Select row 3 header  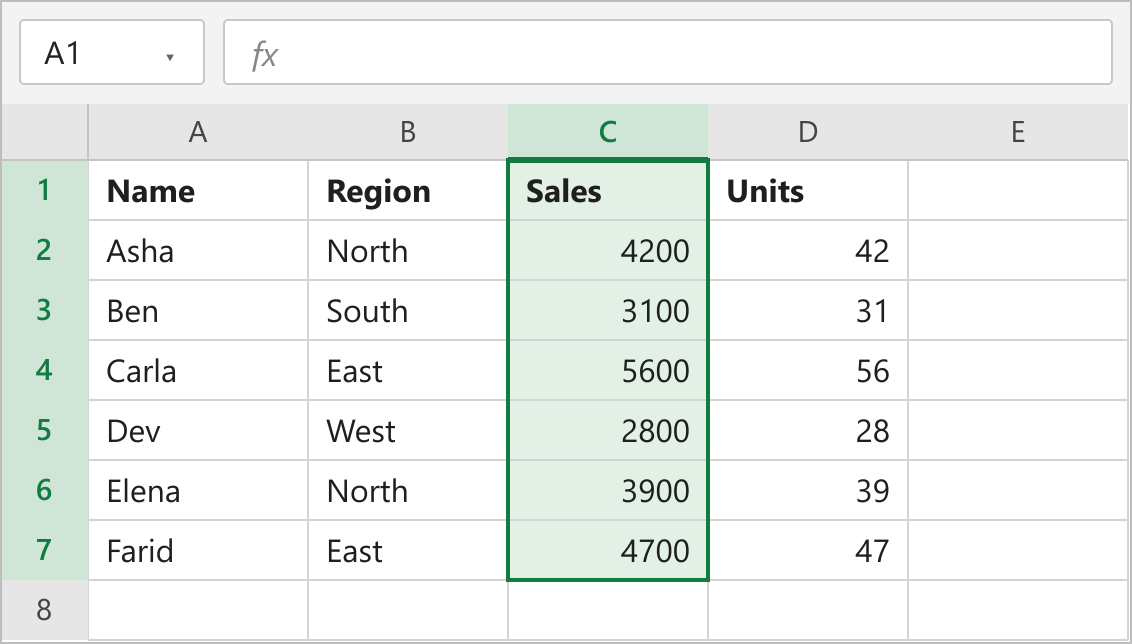coord(45,310)
